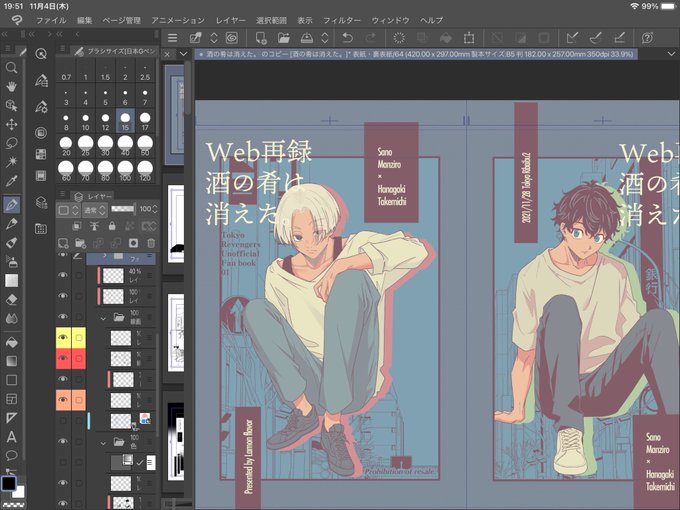Select the Figure rectangle tool
The height and width of the screenshot is (510, 680).
tap(11, 380)
